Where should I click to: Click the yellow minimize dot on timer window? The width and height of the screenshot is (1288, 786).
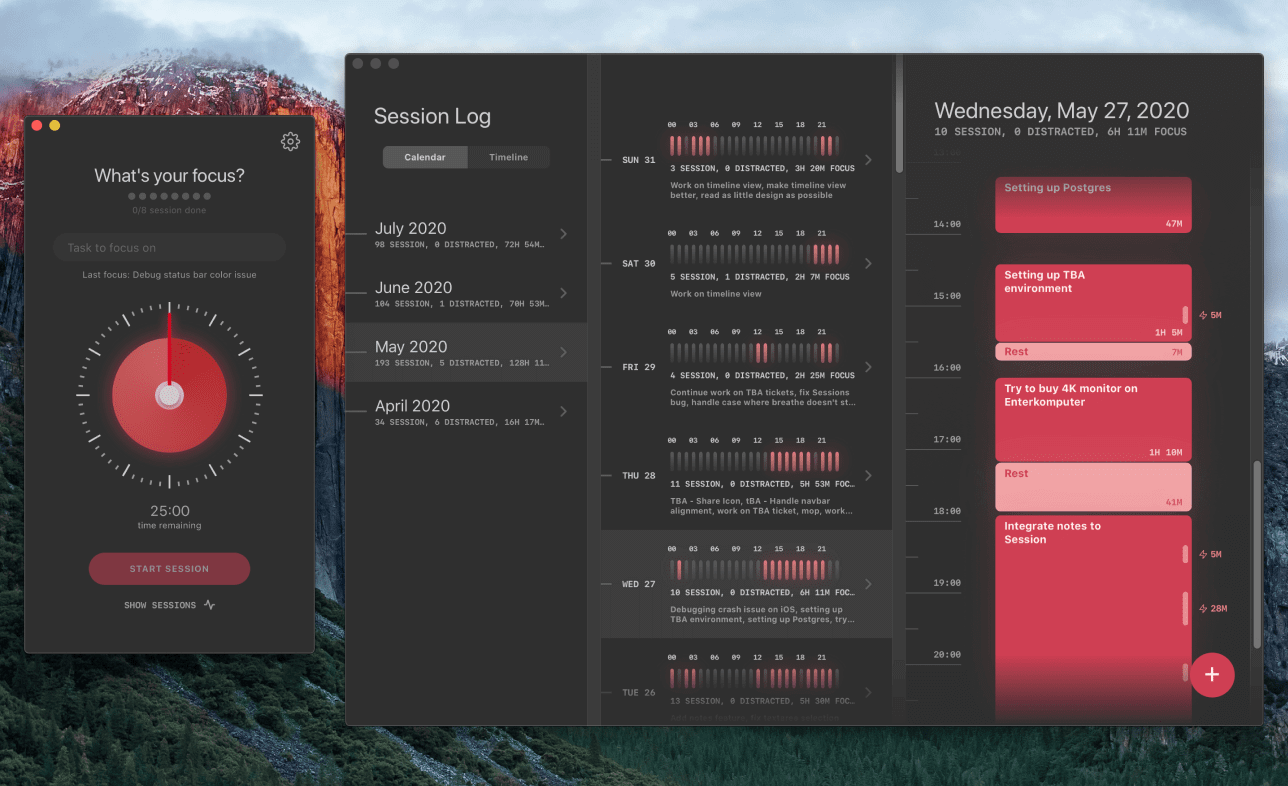(55, 125)
